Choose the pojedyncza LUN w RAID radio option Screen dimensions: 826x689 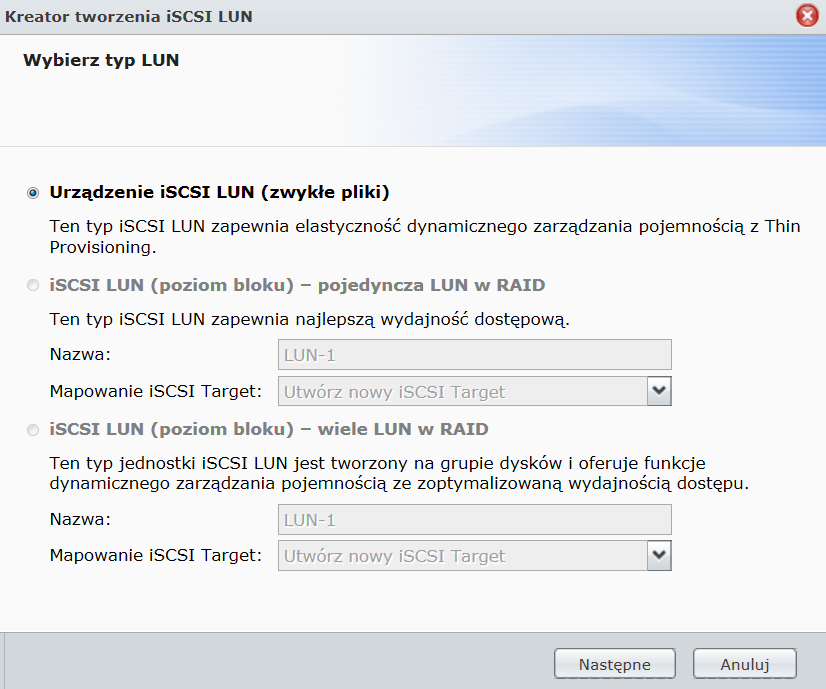click(34, 286)
